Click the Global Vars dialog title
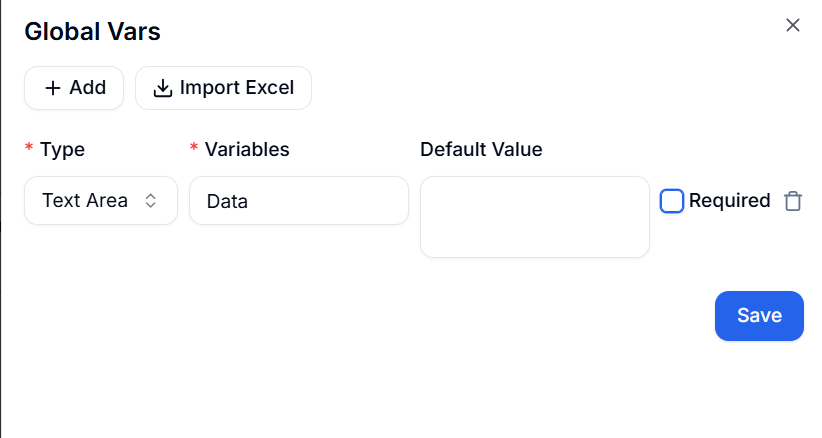822x438 pixels. tap(92, 31)
